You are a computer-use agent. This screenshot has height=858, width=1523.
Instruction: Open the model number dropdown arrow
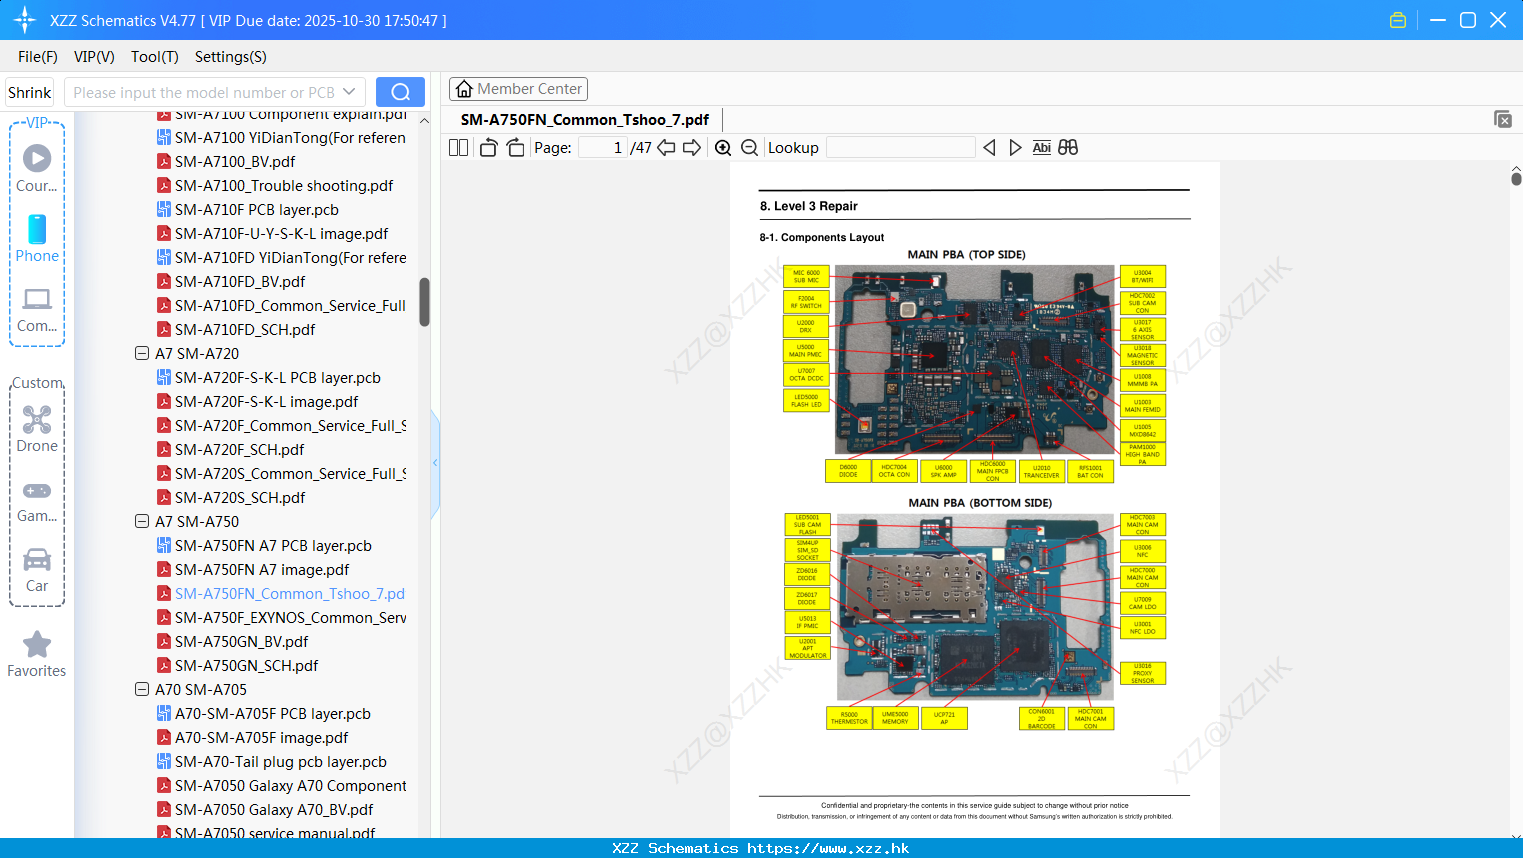(x=349, y=92)
